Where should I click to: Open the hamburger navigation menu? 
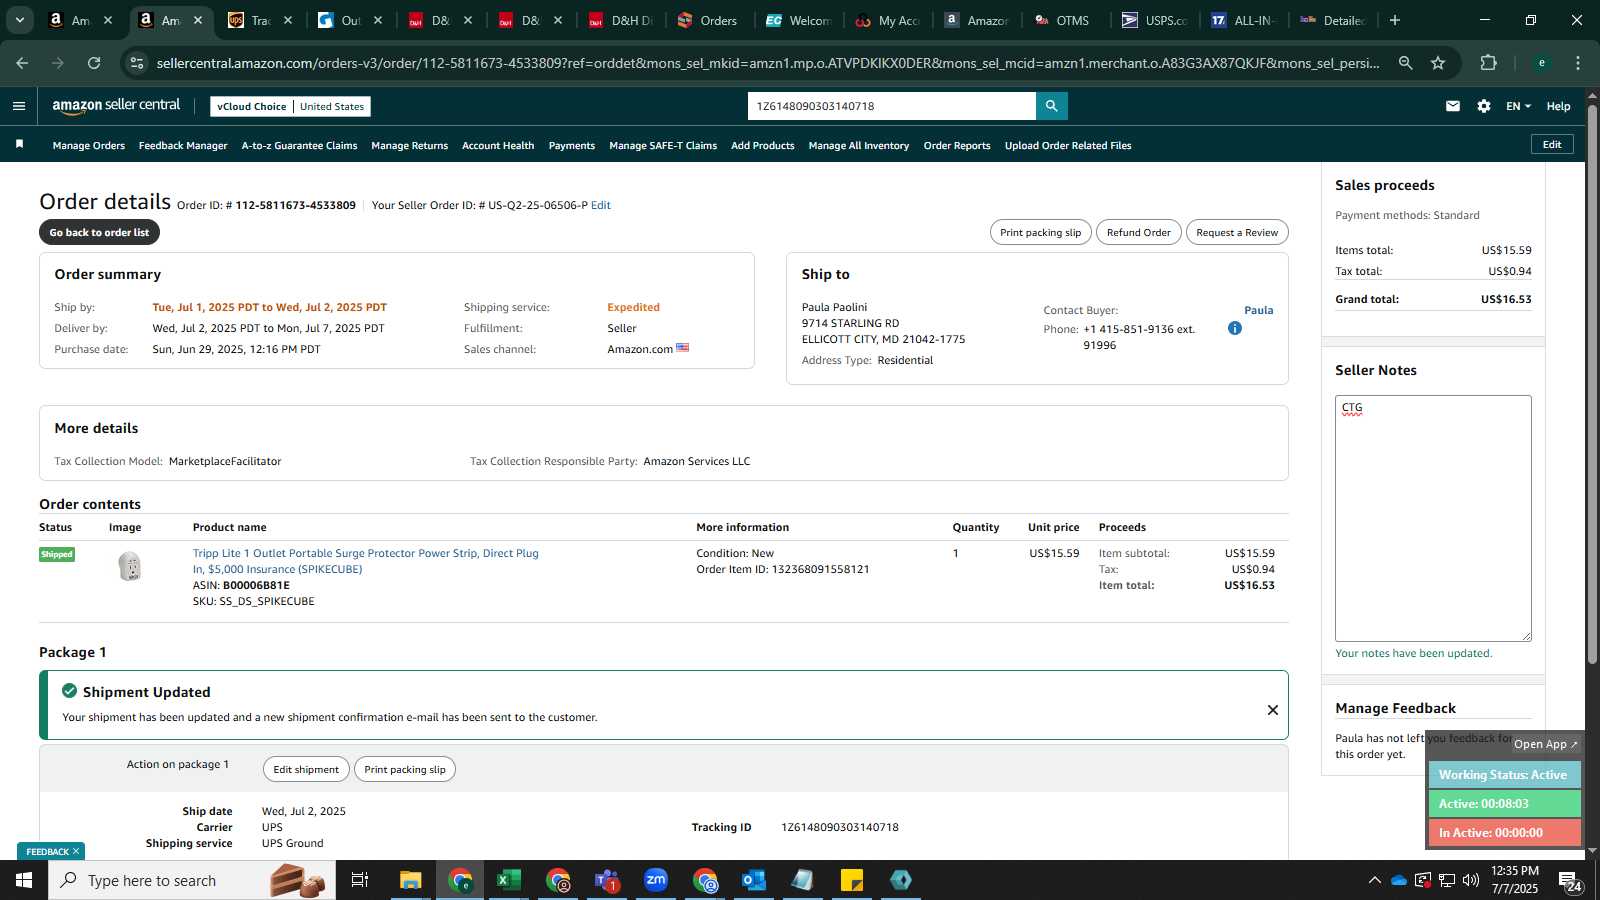pos(19,106)
